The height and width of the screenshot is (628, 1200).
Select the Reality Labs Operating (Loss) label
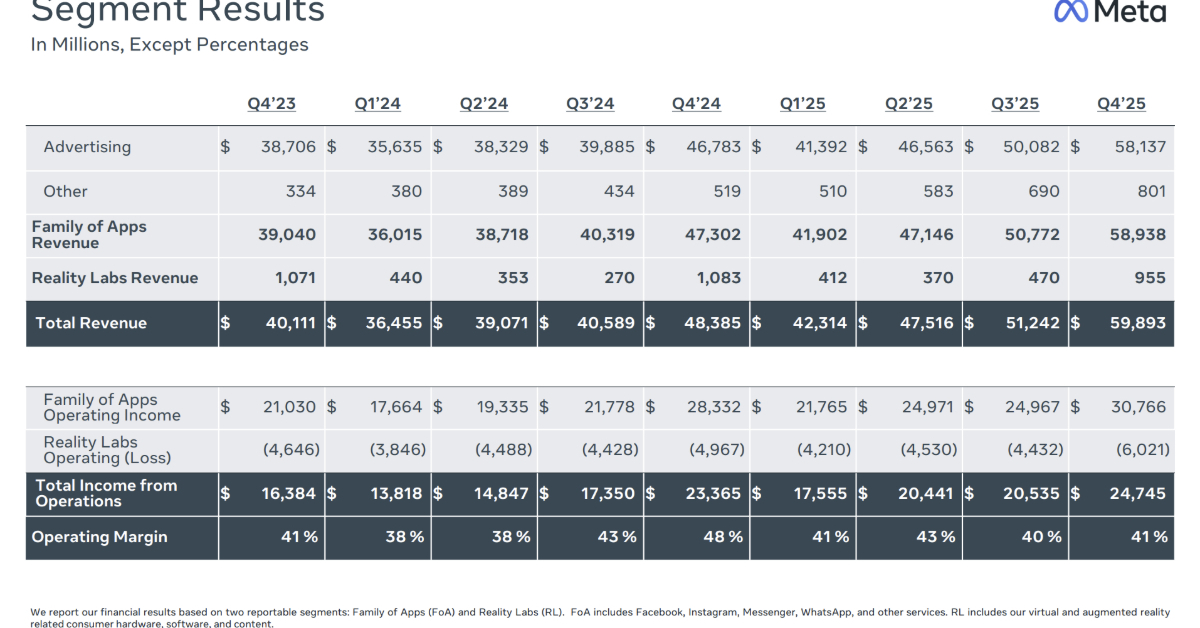coord(107,450)
